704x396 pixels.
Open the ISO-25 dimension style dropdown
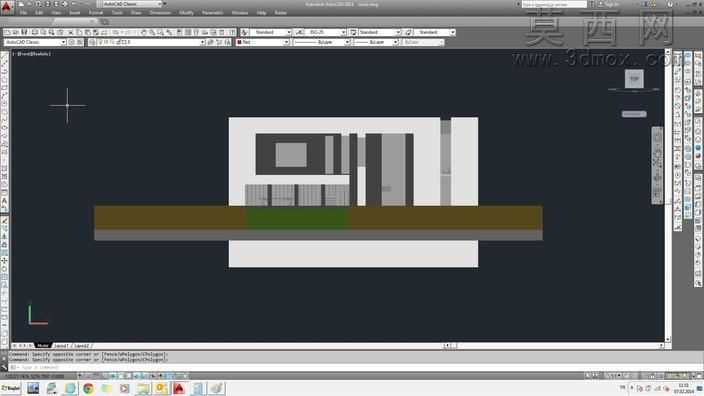[x=326, y=32]
